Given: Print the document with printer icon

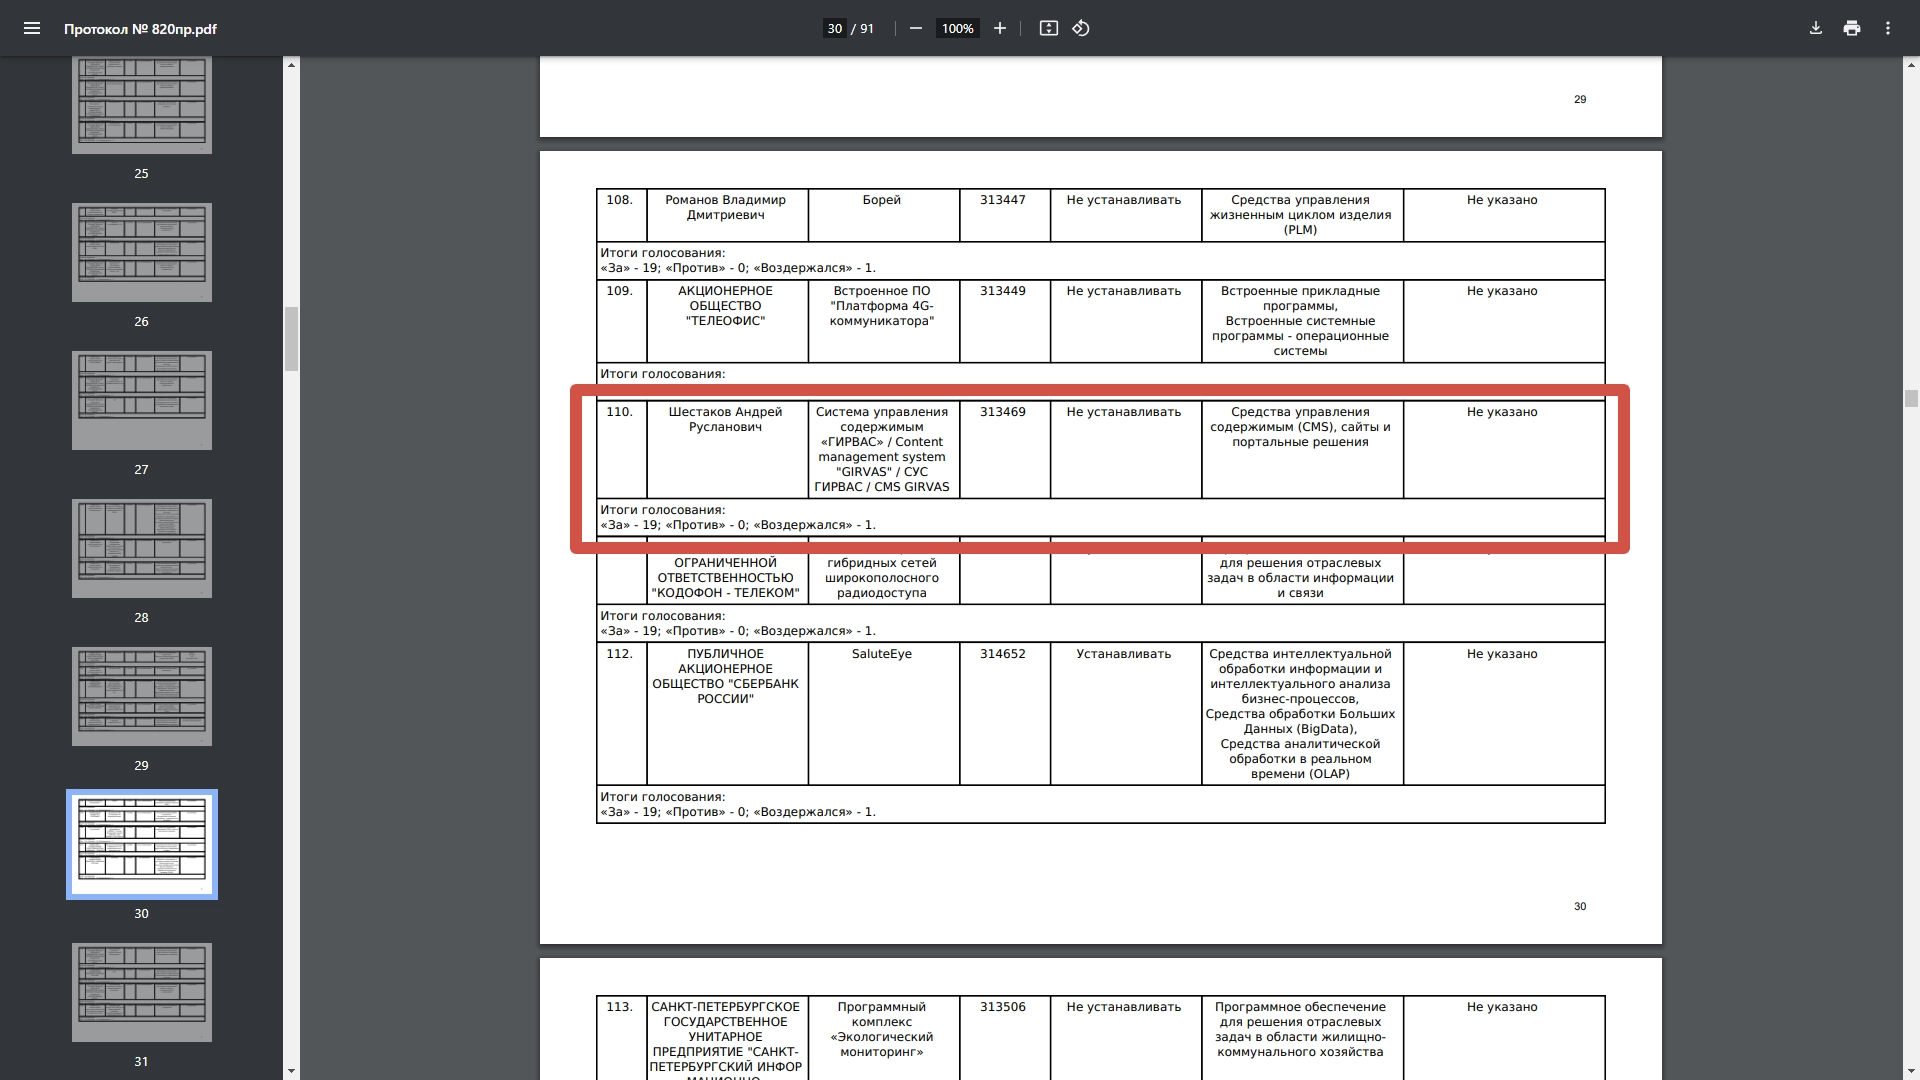Looking at the screenshot, I should (x=1852, y=28).
